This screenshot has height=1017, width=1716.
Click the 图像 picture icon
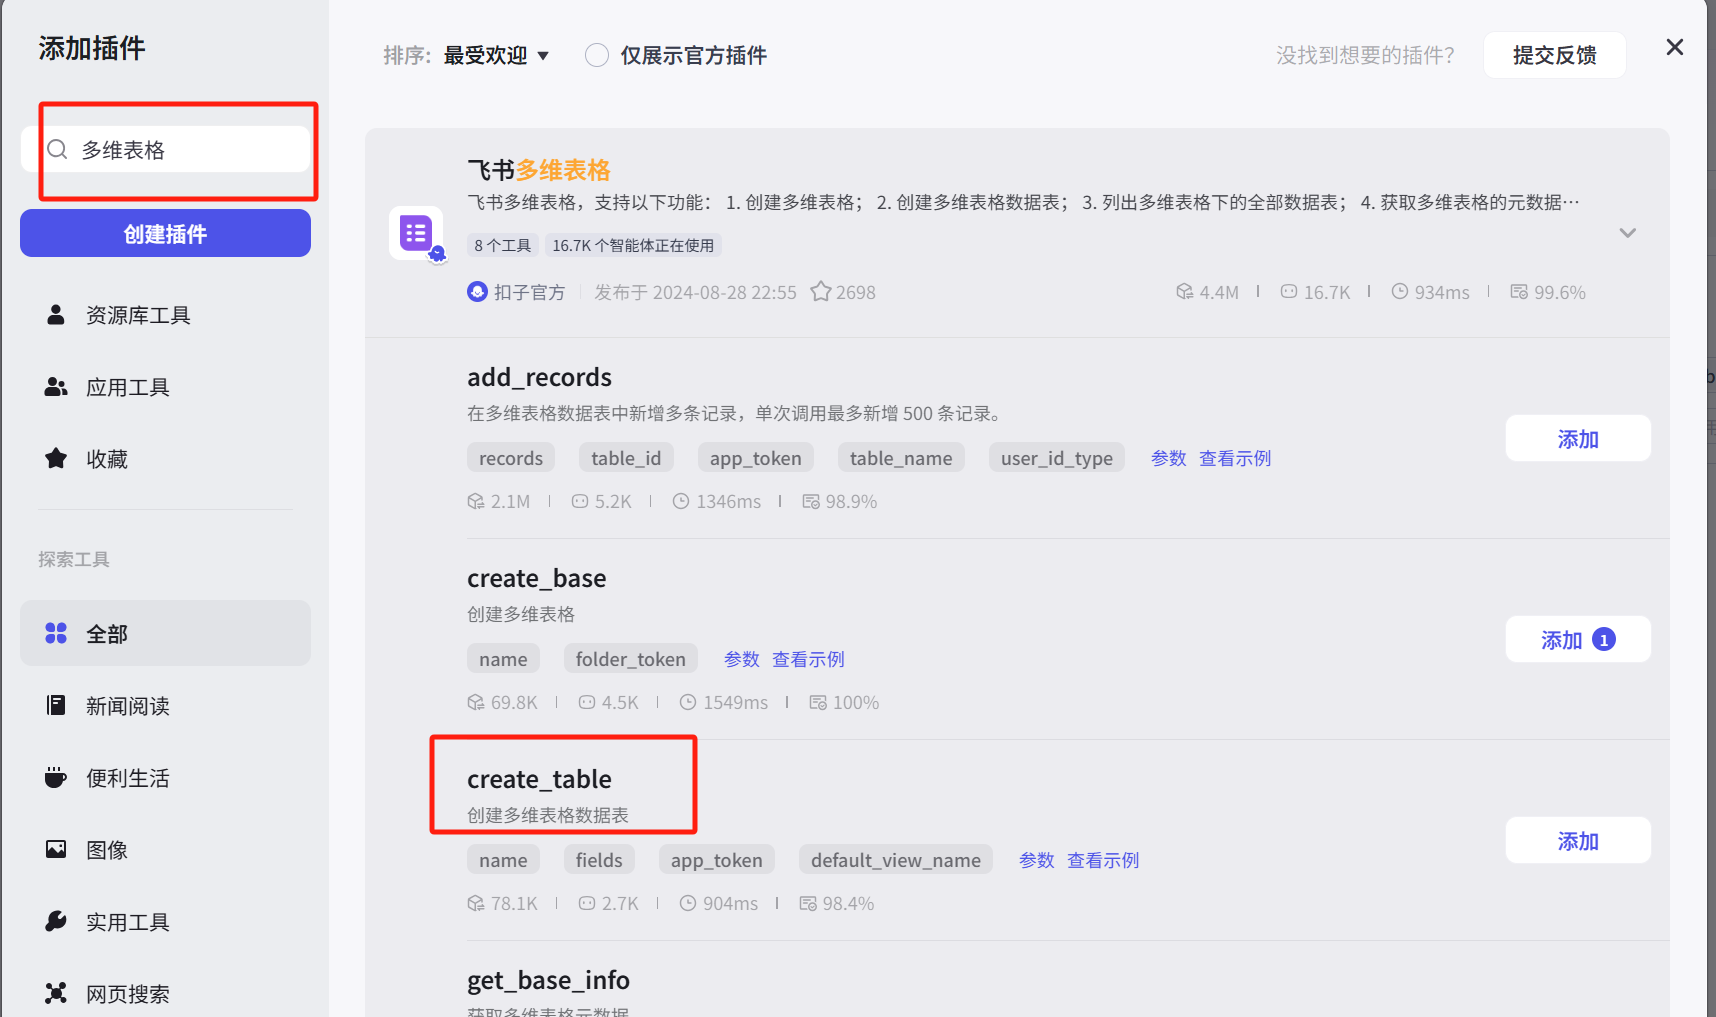[56, 849]
